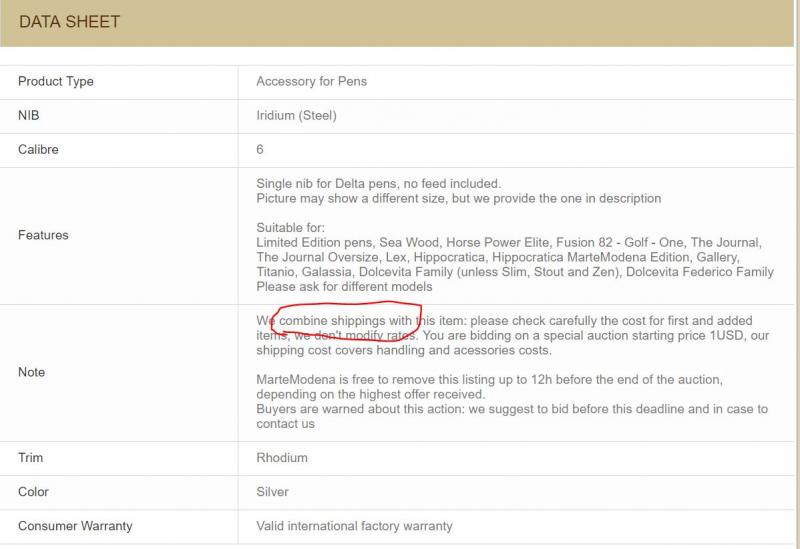800x549 pixels.
Task: Select the Color row label
Action: click(33, 492)
